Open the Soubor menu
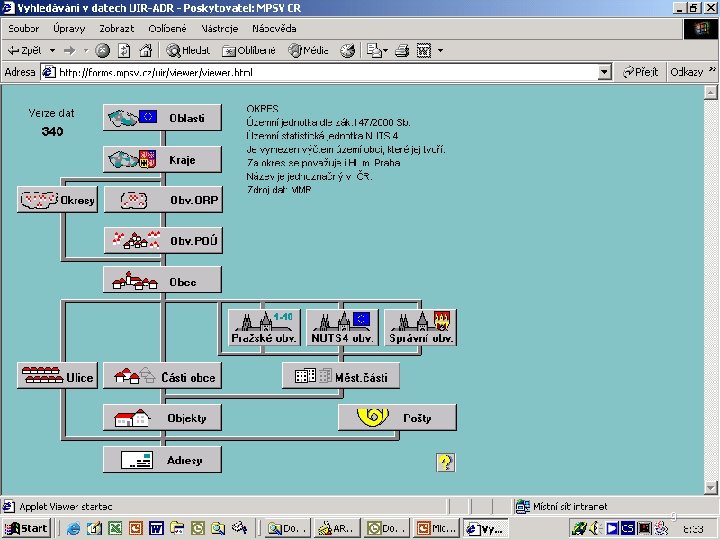This screenshot has width=720, height=540. point(23,28)
